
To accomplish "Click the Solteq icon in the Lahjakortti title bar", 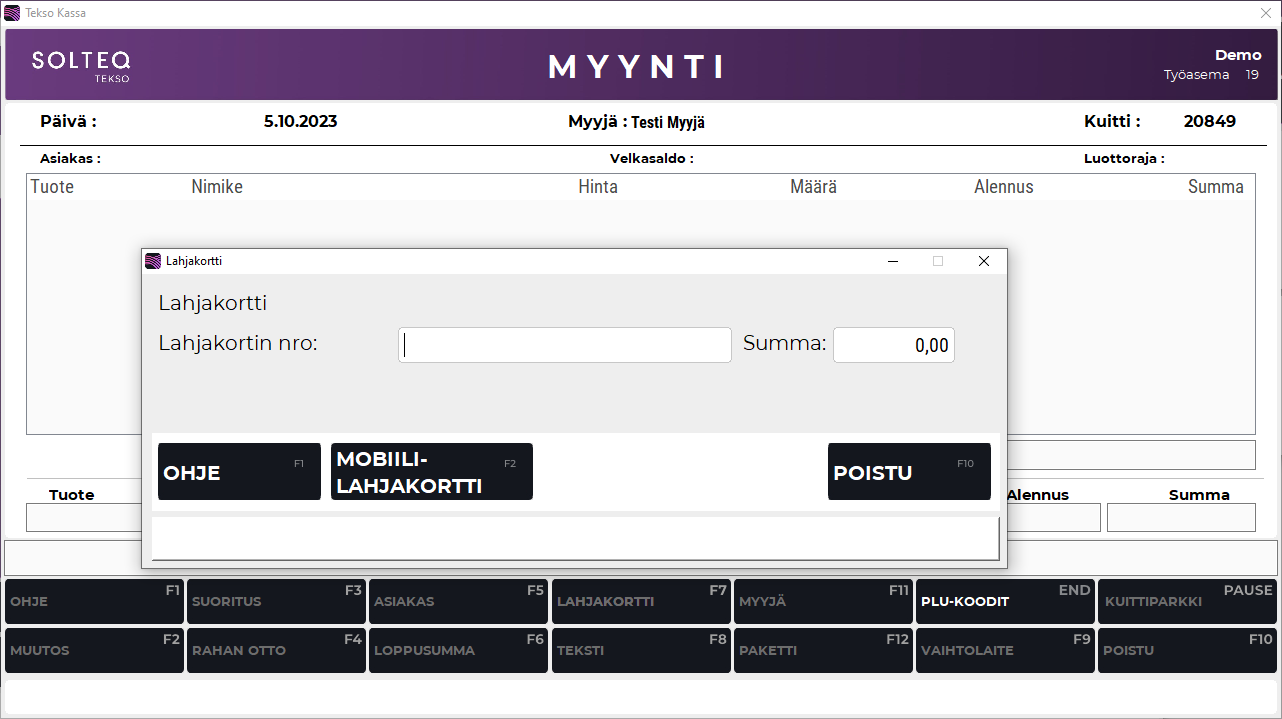I will point(153,260).
